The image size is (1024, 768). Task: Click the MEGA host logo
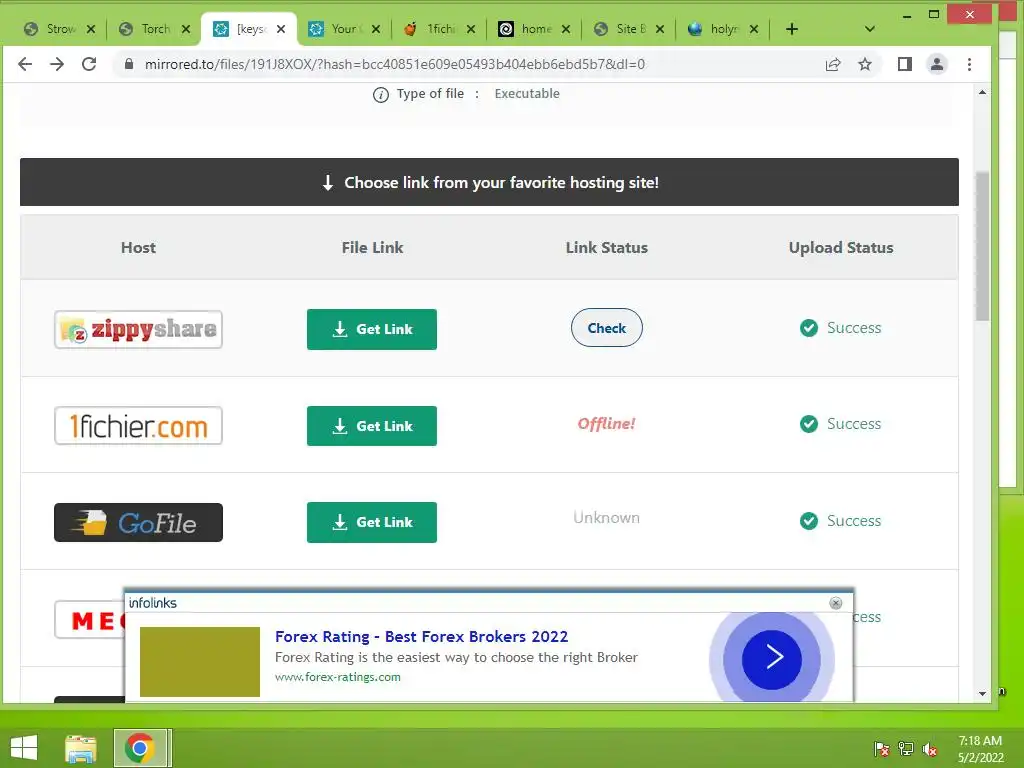pyautogui.click(x=89, y=619)
